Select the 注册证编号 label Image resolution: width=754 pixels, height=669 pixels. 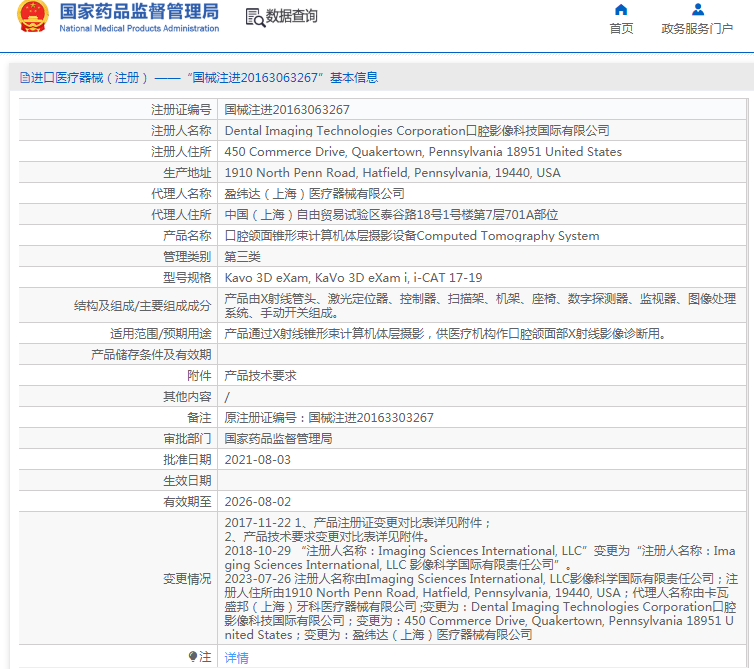click(181, 110)
